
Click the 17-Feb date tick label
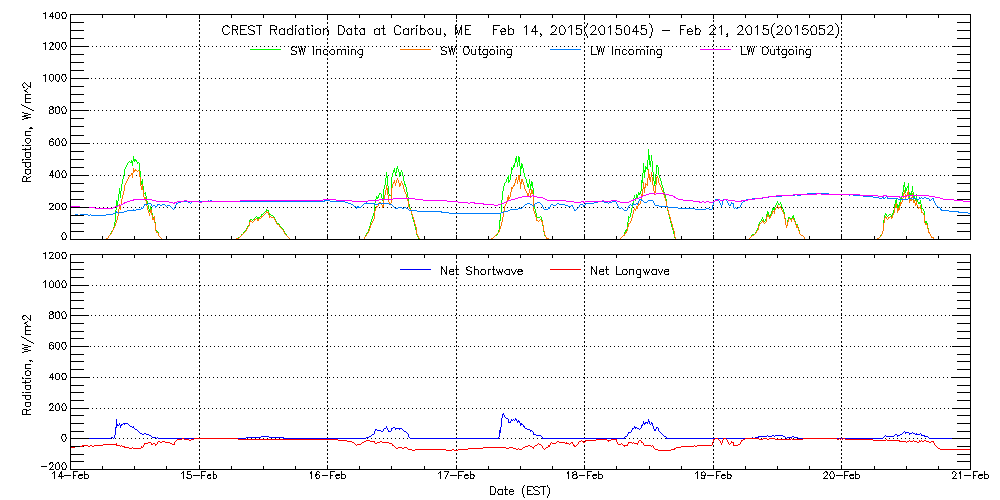tap(456, 478)
